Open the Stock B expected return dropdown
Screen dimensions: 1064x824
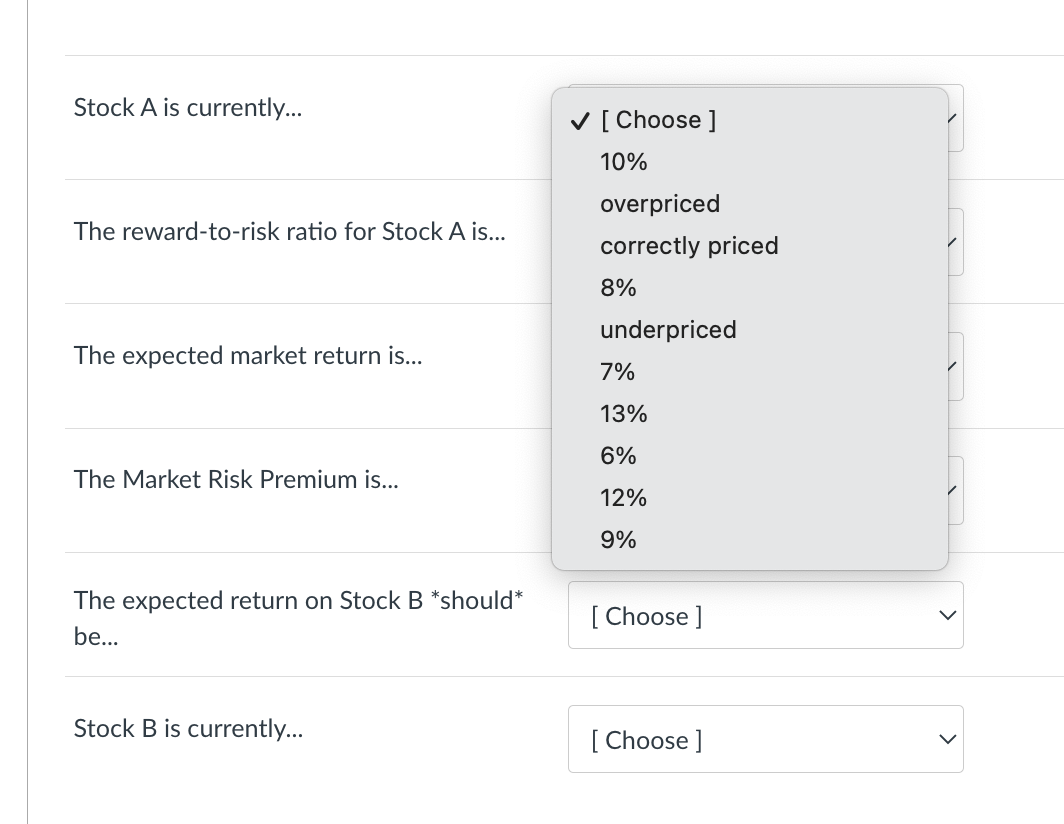coord(765,615)
